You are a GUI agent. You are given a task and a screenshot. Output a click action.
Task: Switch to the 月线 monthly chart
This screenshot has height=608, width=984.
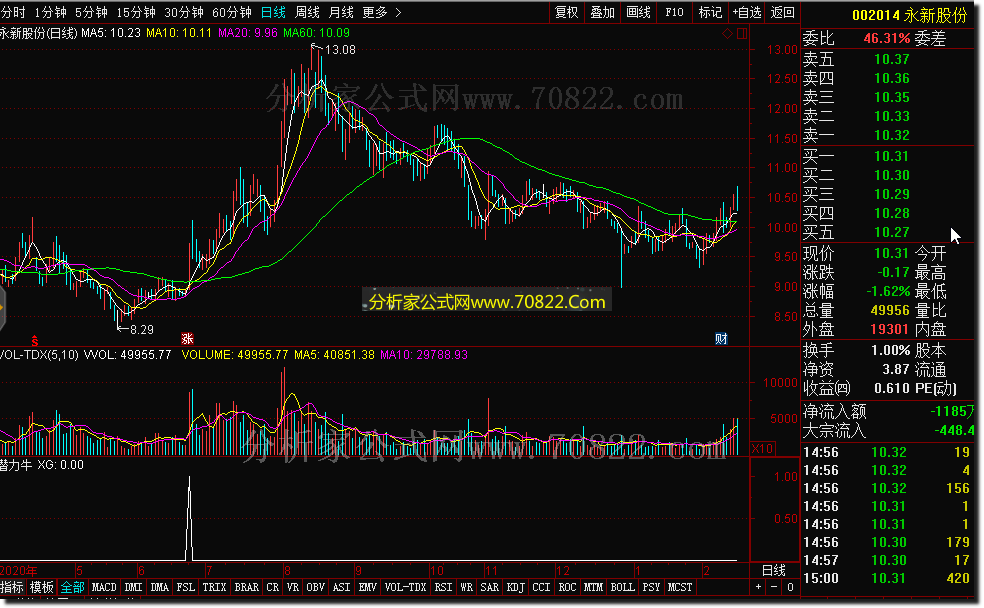click(341, 12)
